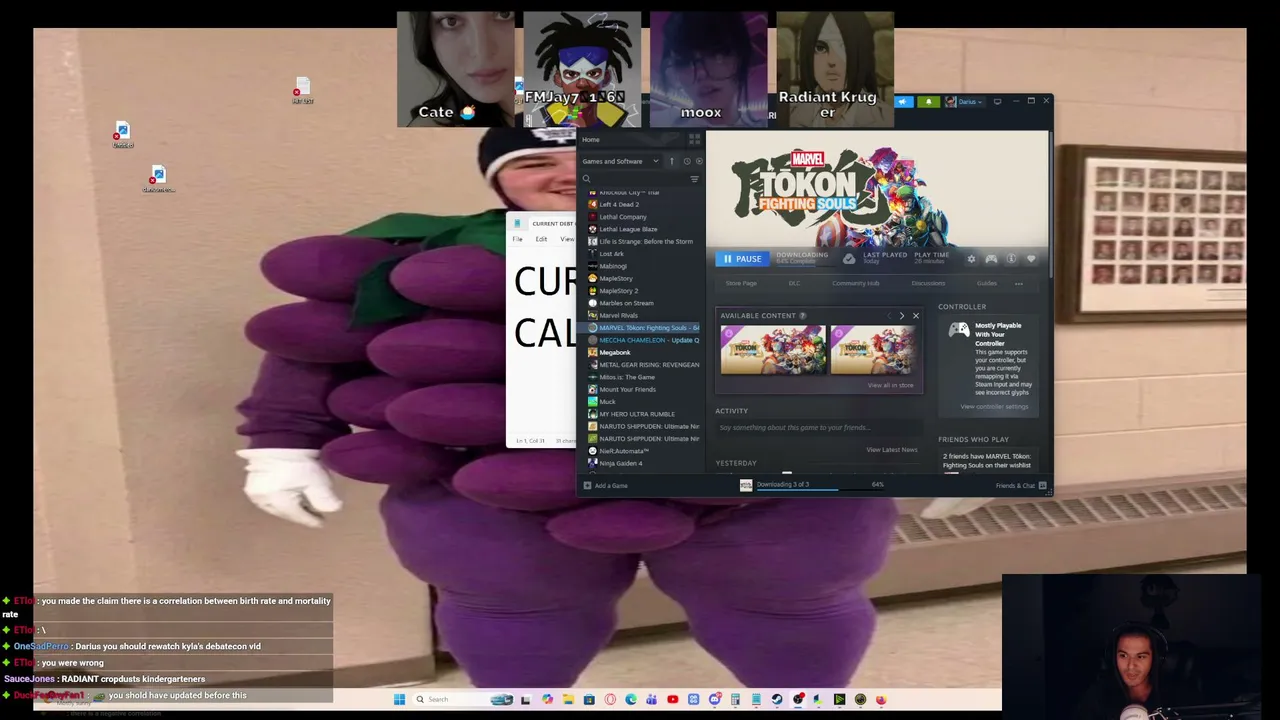Open the green Steam notifications bell
This screenshot has width=1280, height=720.
(x=928, y=102)
